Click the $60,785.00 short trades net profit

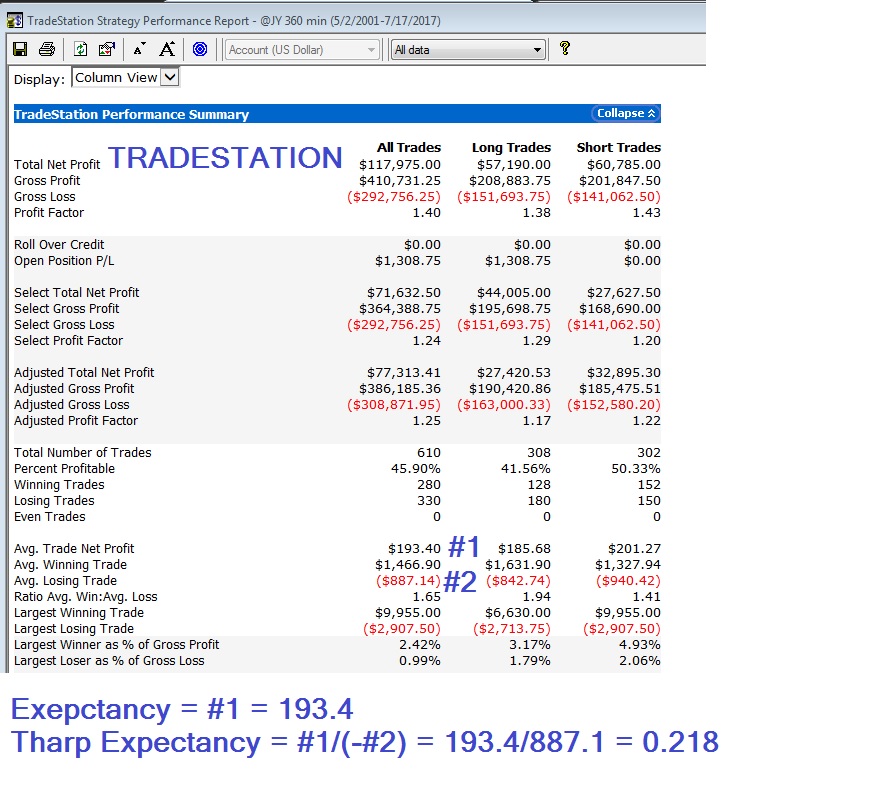coord(623,165)
